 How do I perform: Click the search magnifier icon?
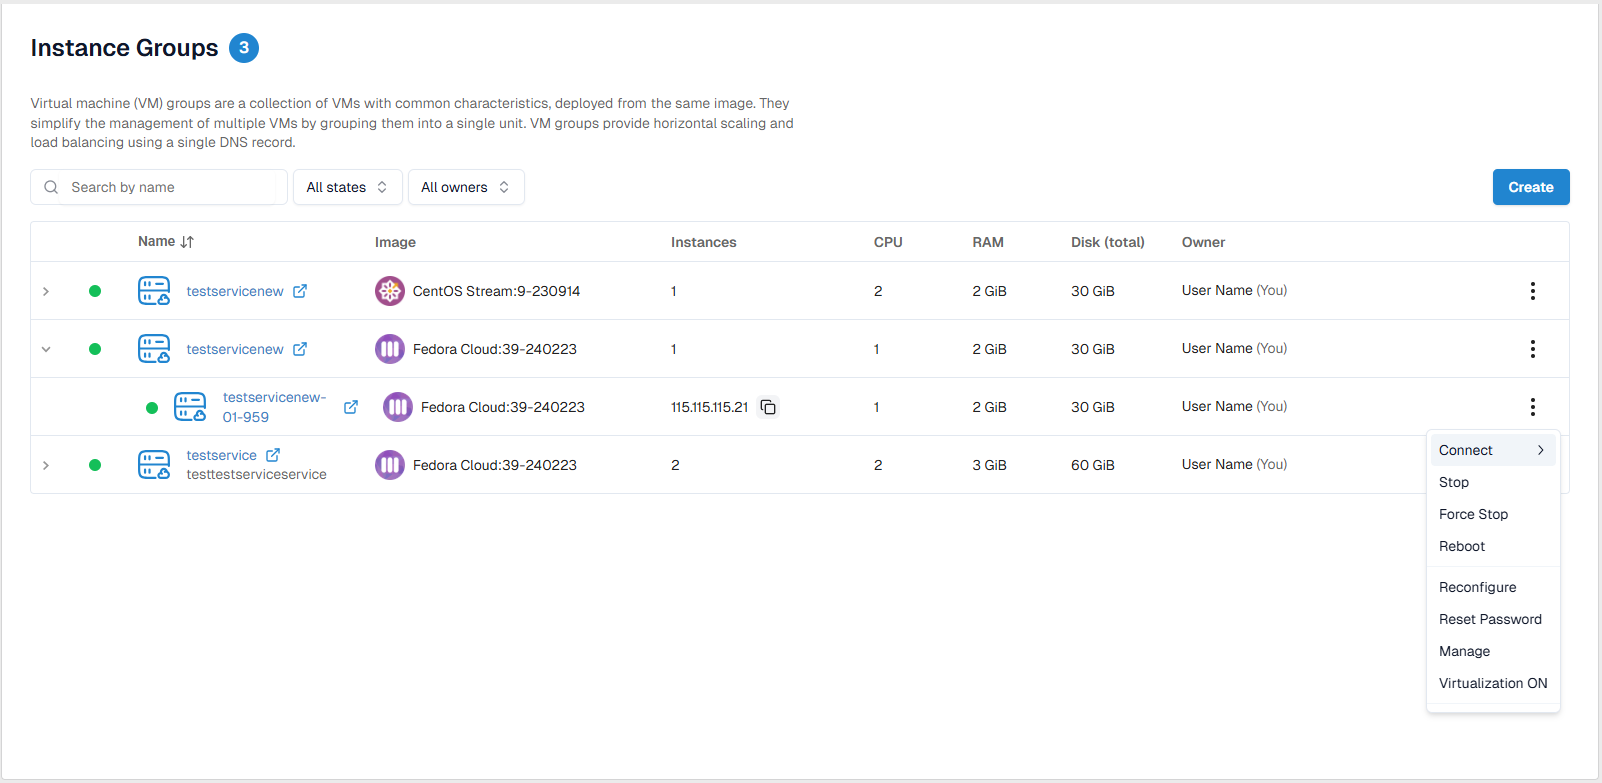[x=51, y=187]
